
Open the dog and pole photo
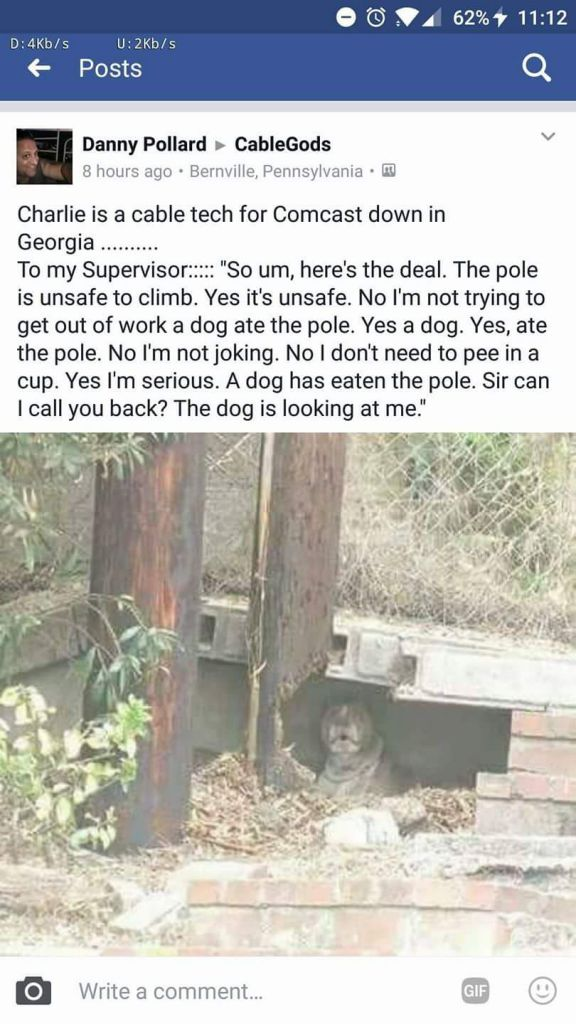point(288,694)
